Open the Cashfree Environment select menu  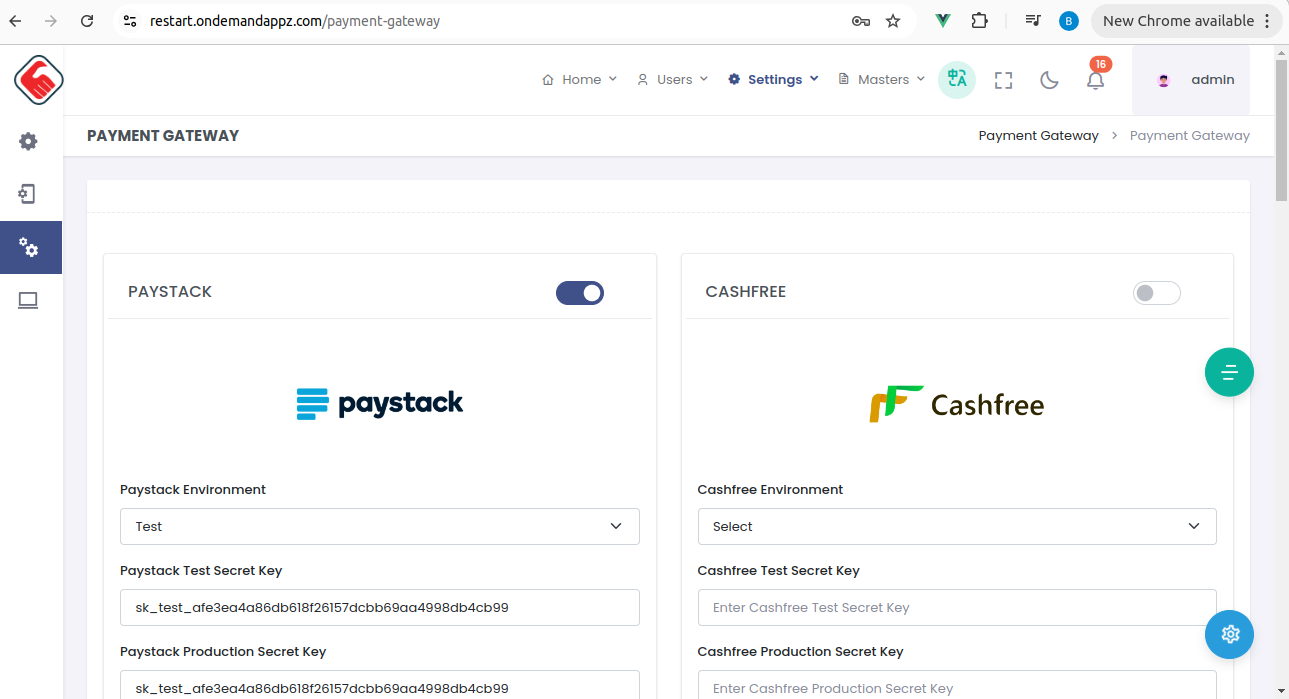956,526
